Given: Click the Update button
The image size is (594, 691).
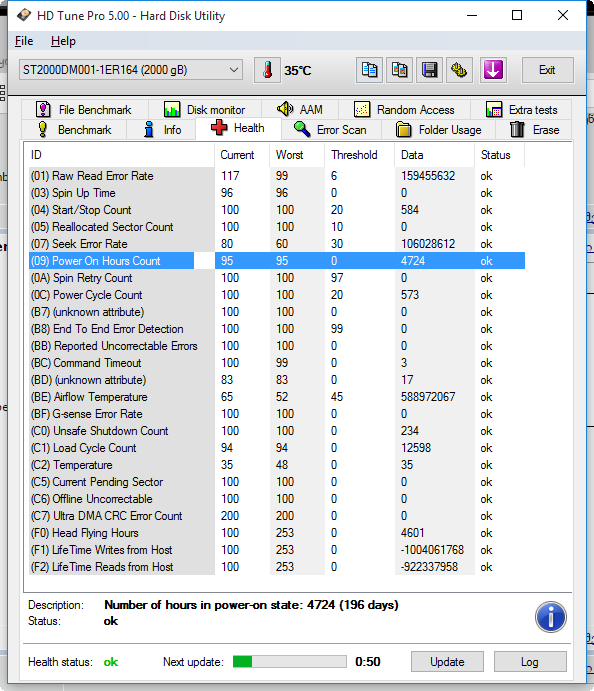Looking at the screenshot, I should coord(447,661).
